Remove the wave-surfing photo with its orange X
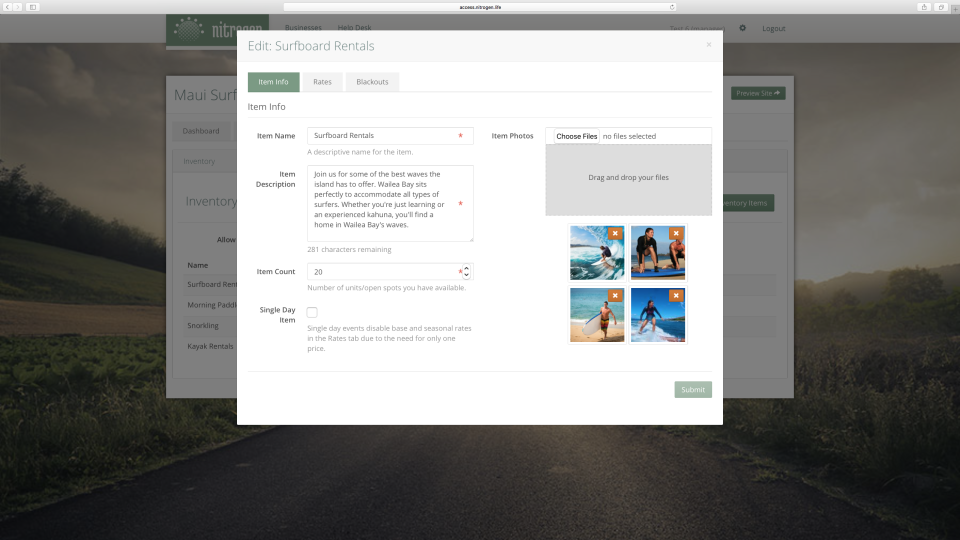 point(615,233)
